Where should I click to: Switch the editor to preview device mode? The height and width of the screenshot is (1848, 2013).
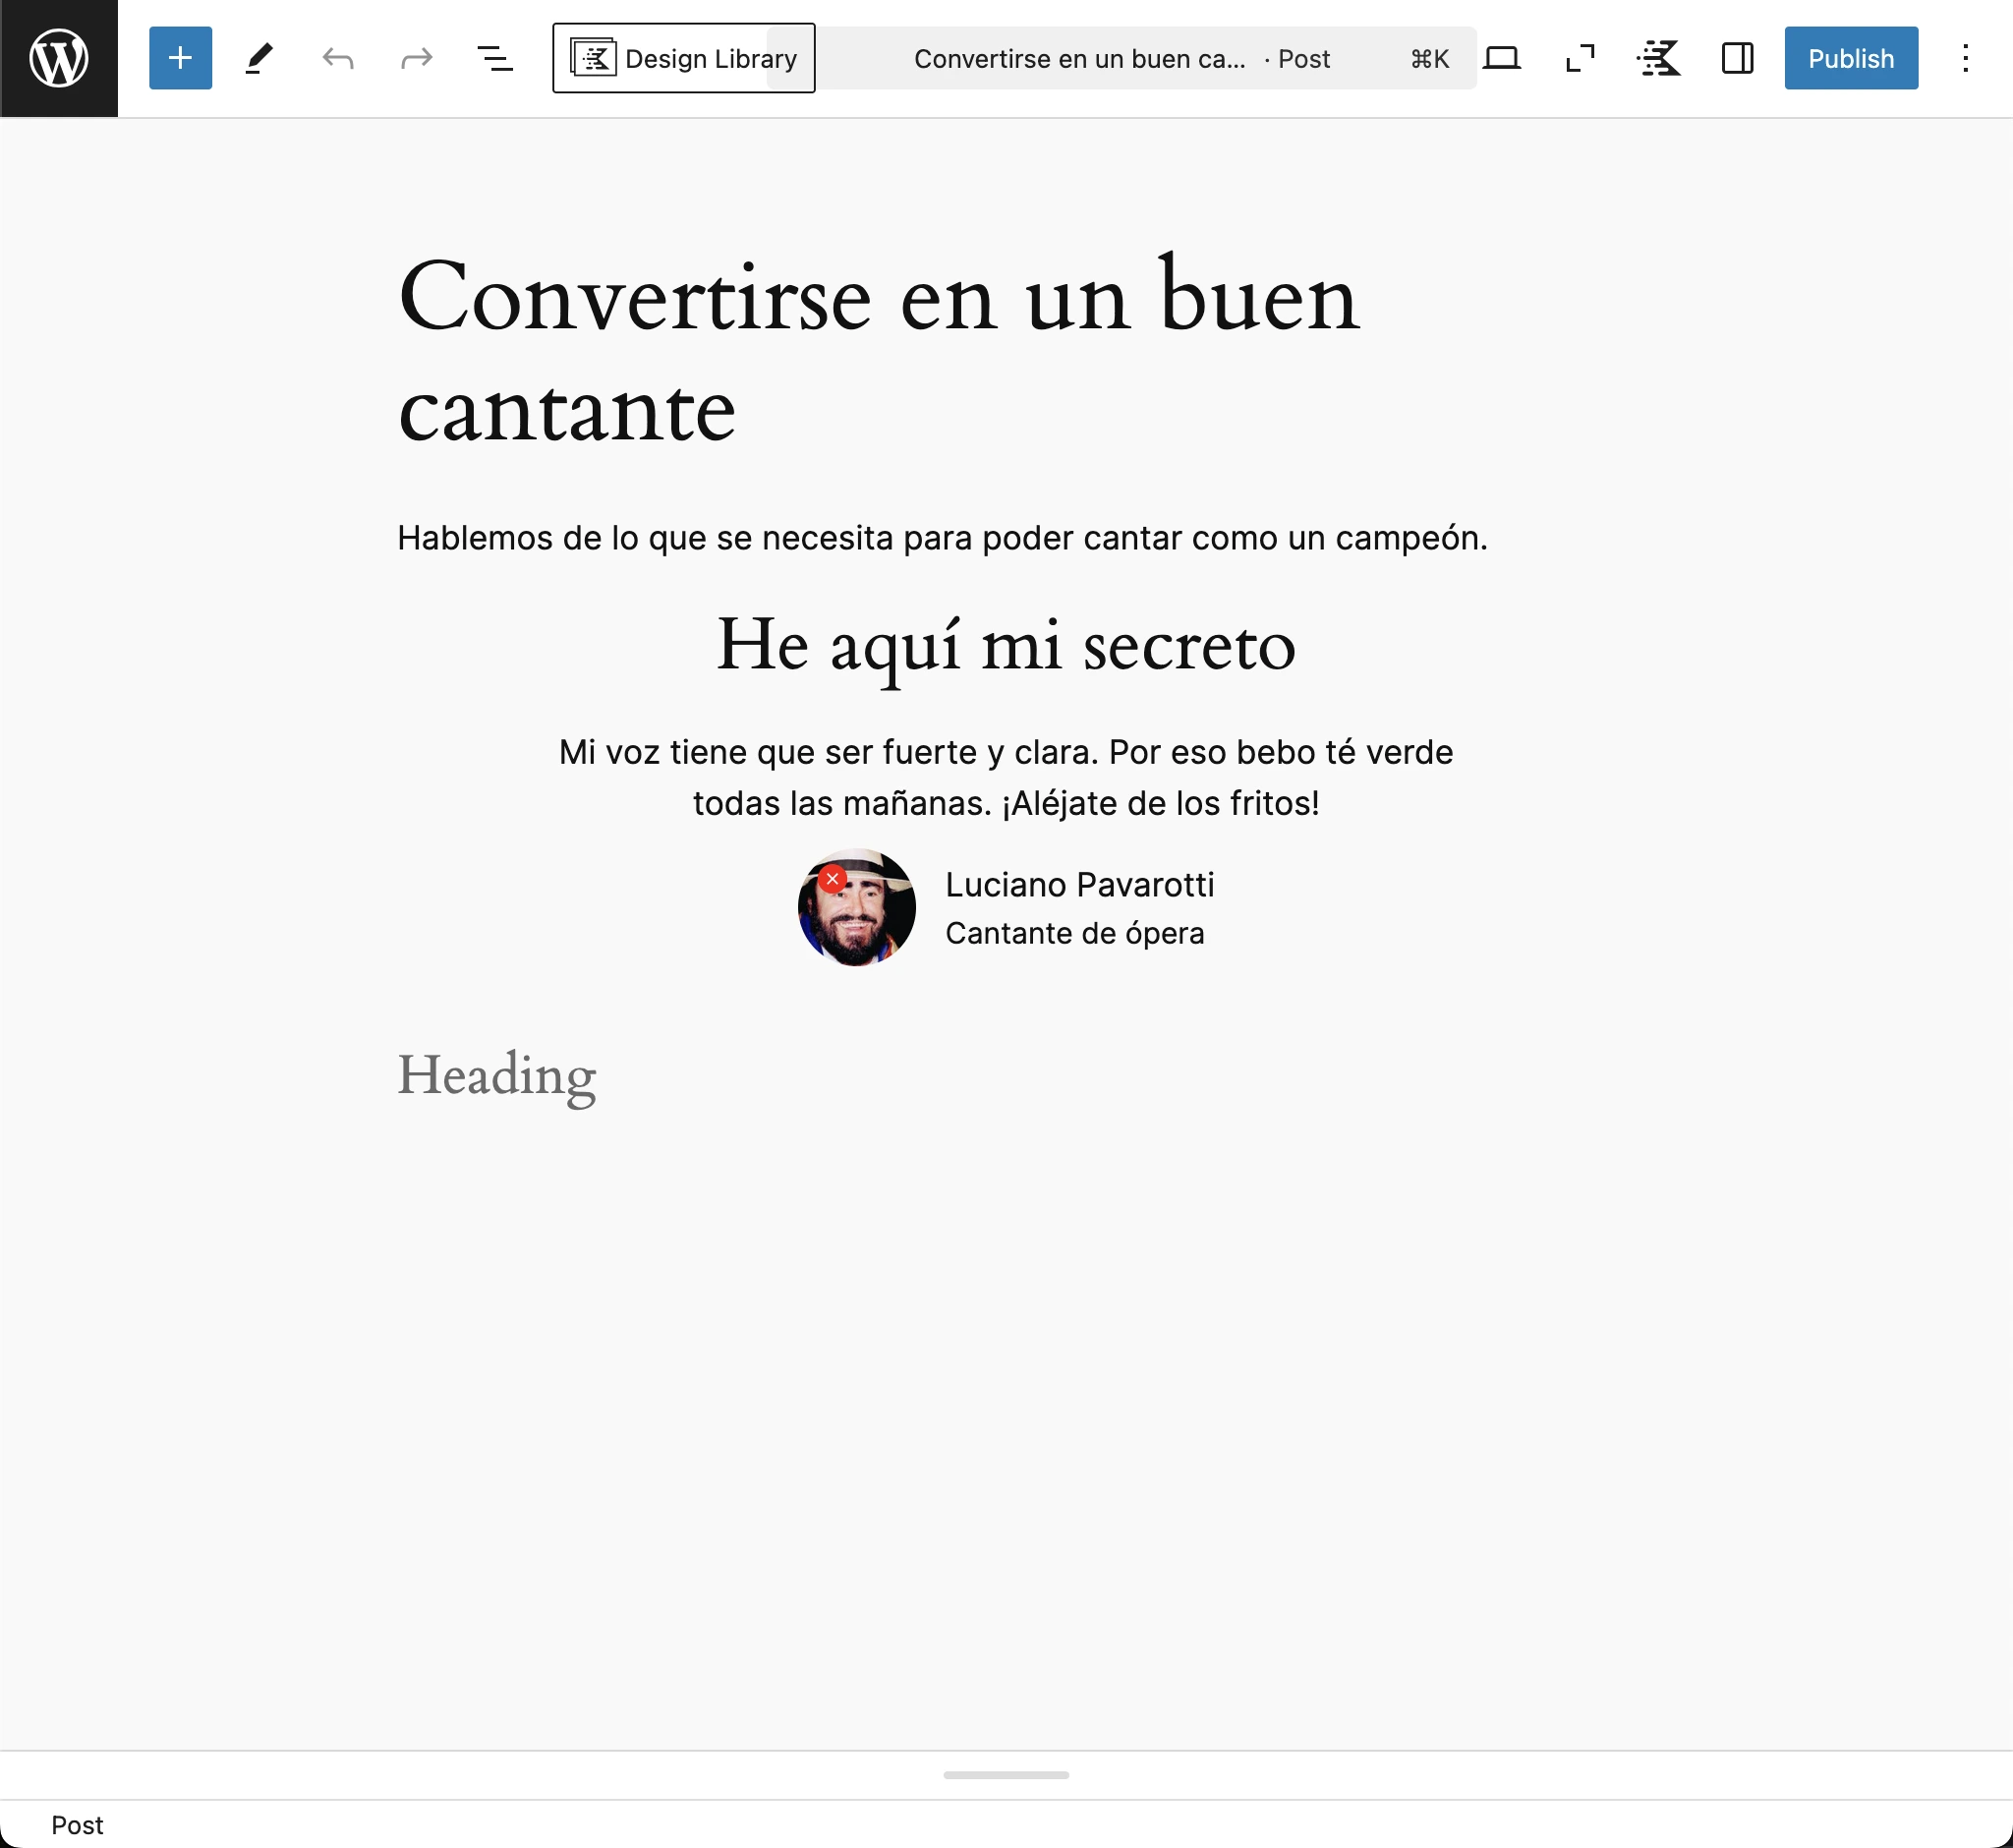[1502, 58]
